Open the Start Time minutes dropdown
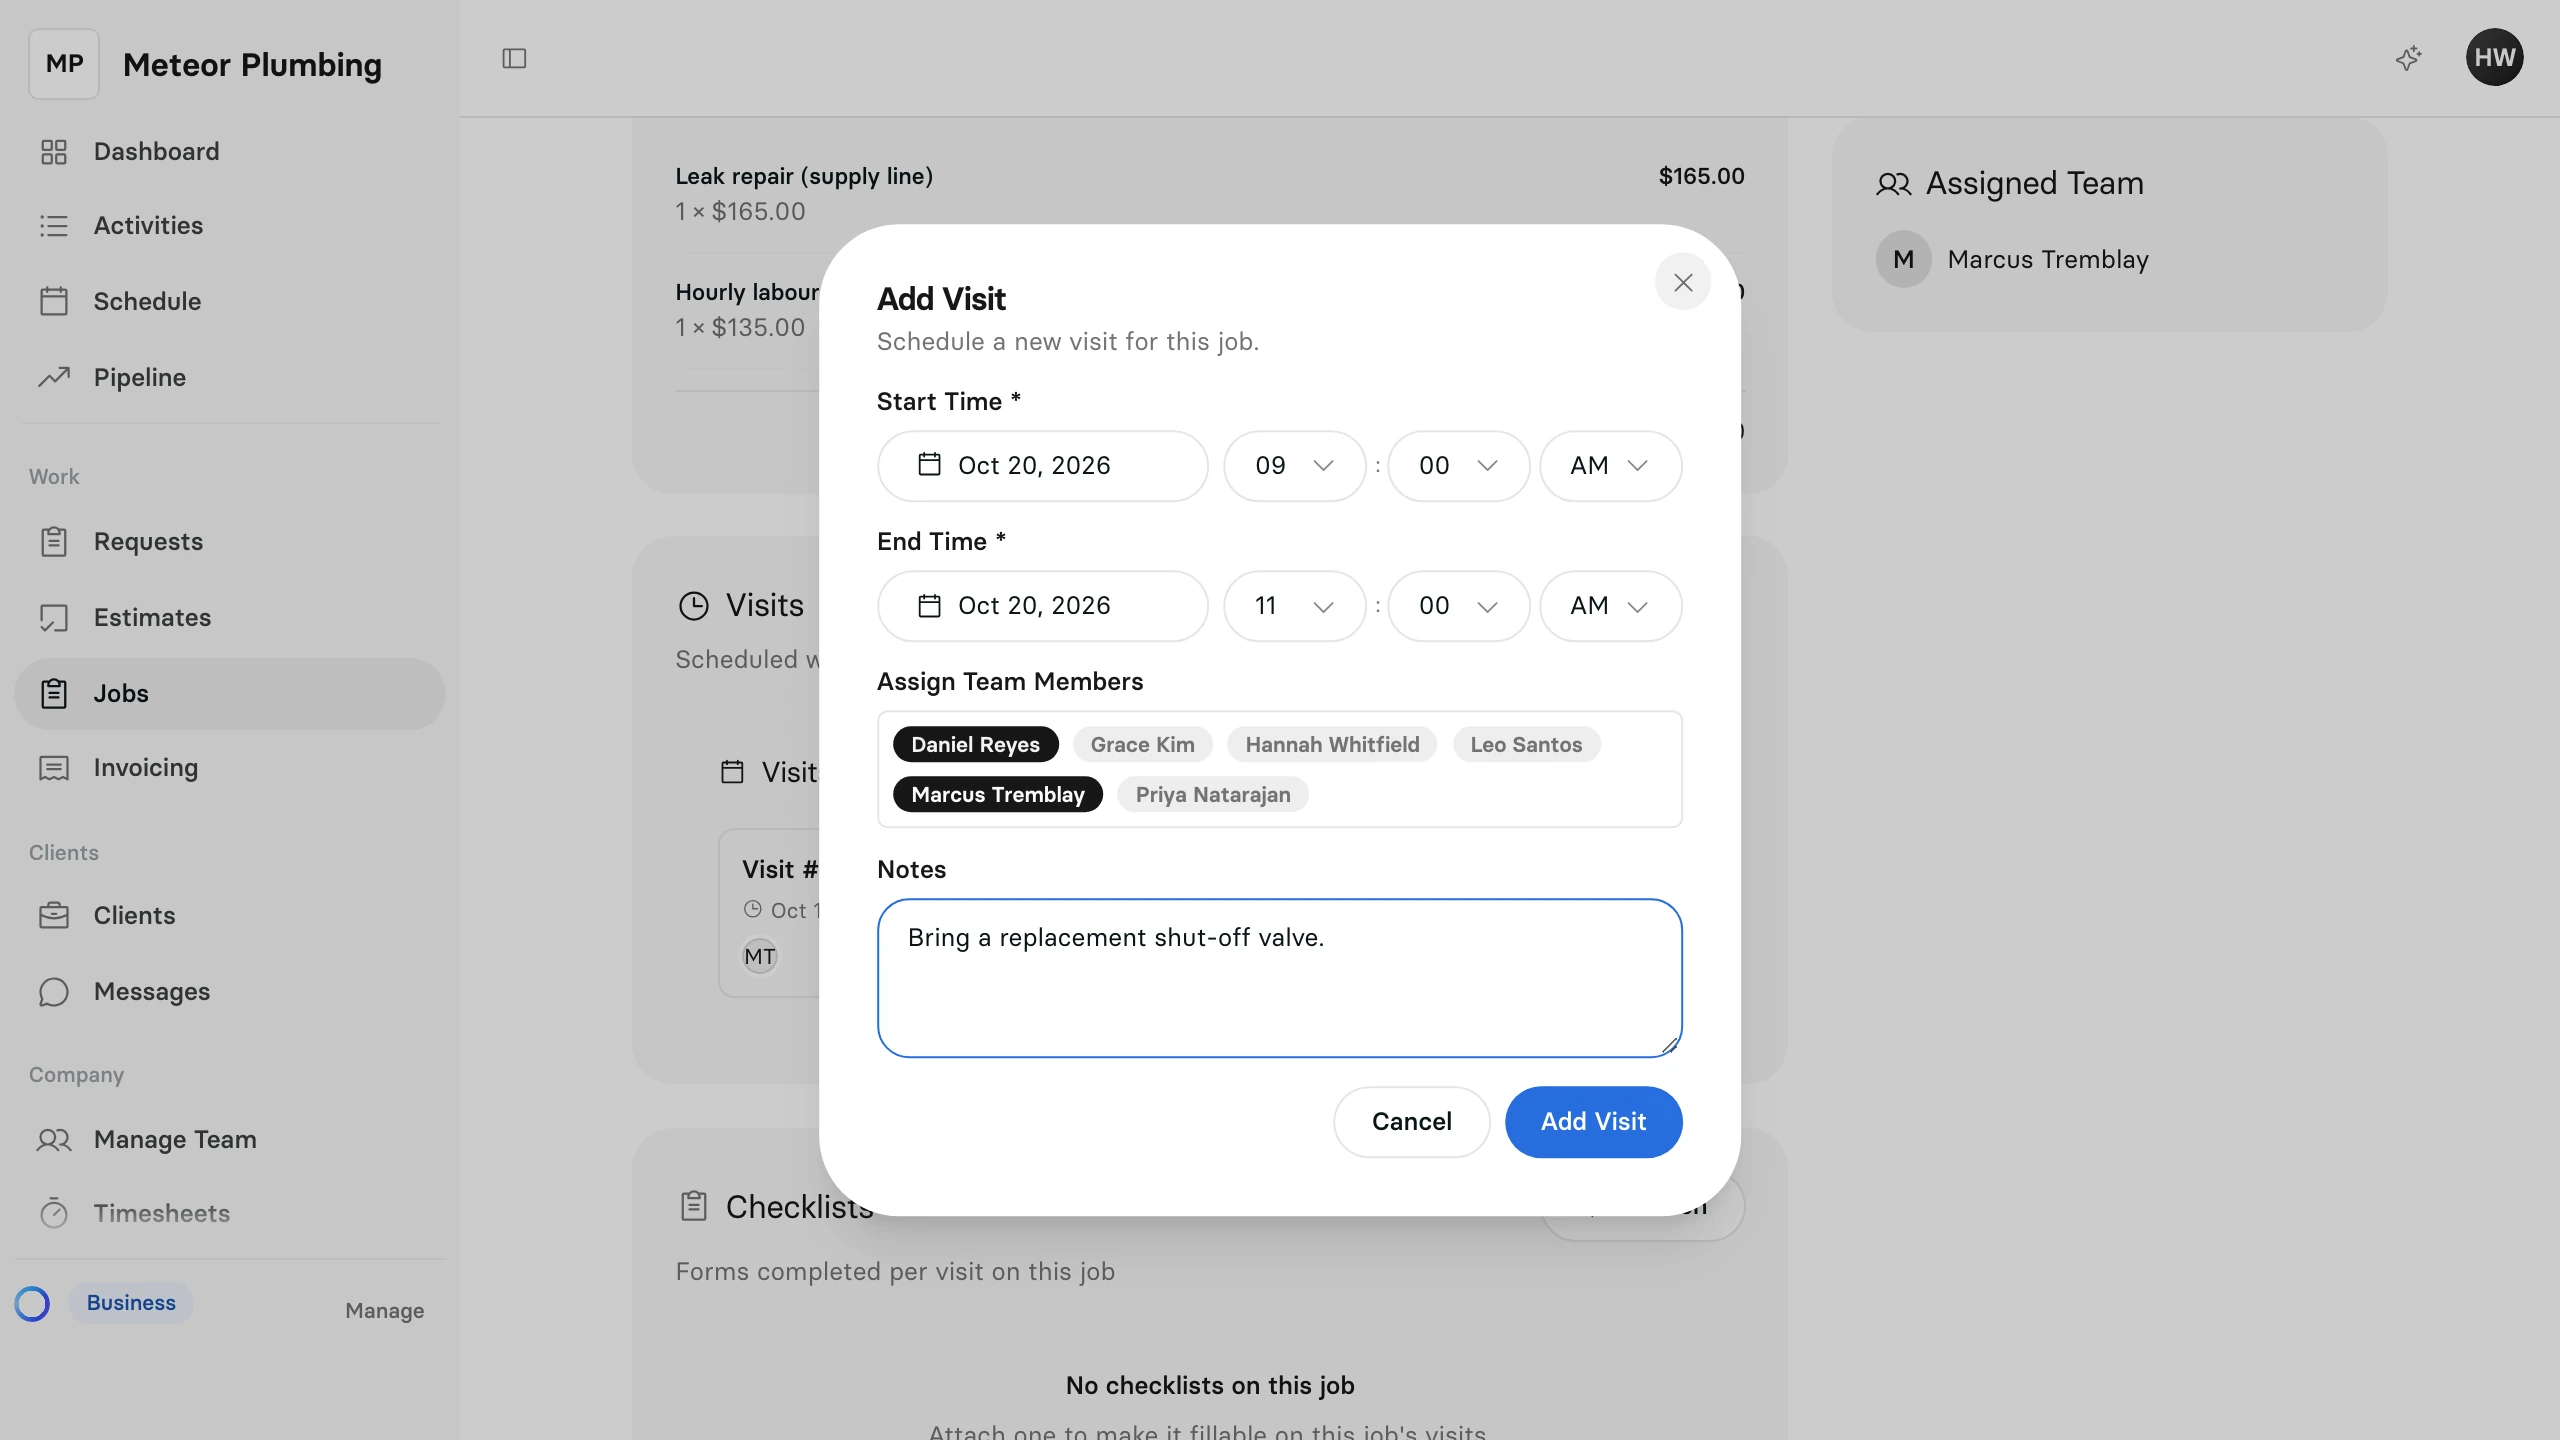 [1458, 466]
